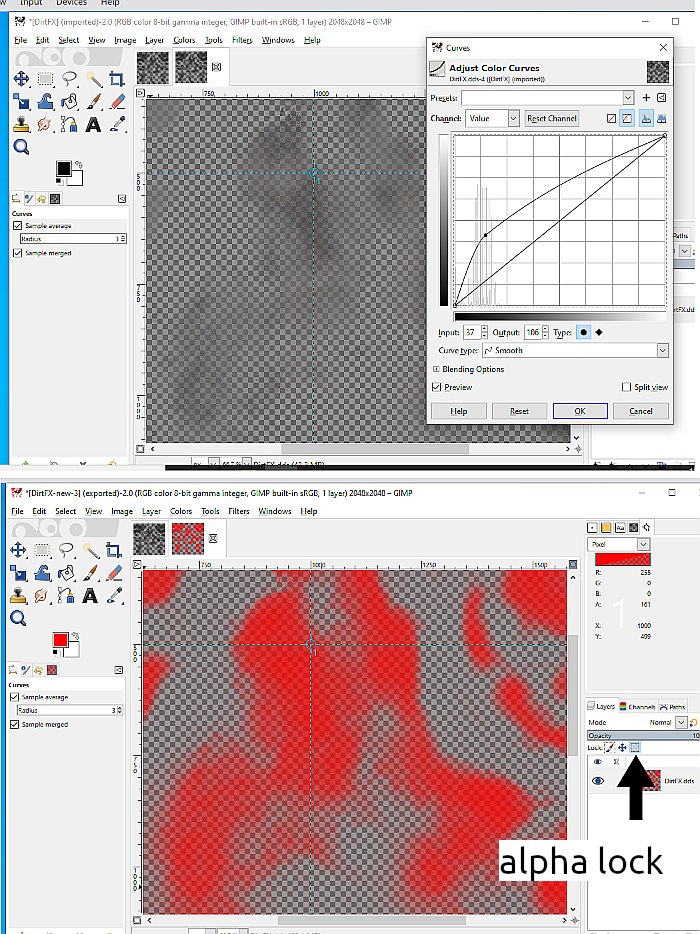This screenshot has height=934, width=700.
Task: Click Reset in the Curves dialog
Action: click(x=519, y=411)
